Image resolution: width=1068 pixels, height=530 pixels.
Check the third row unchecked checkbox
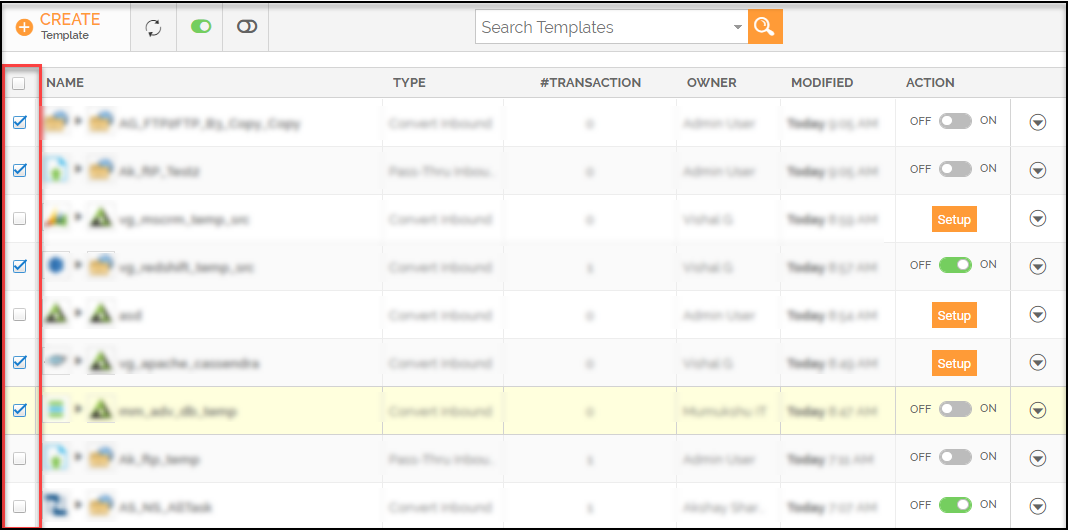(20, 219)
